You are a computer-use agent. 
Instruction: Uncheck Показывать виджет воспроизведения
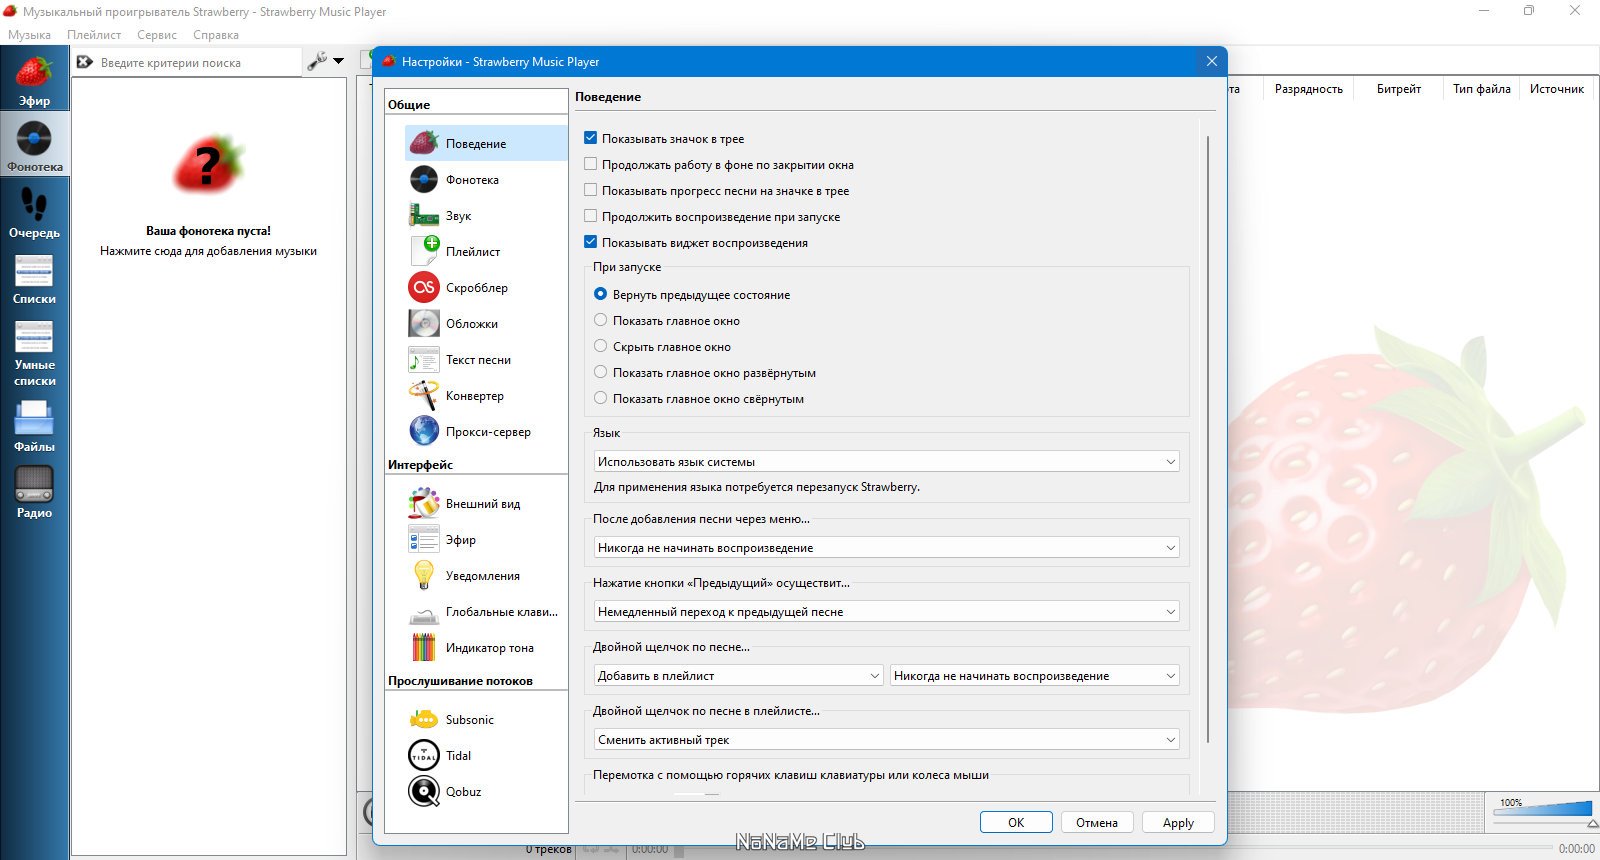(590, 242)
